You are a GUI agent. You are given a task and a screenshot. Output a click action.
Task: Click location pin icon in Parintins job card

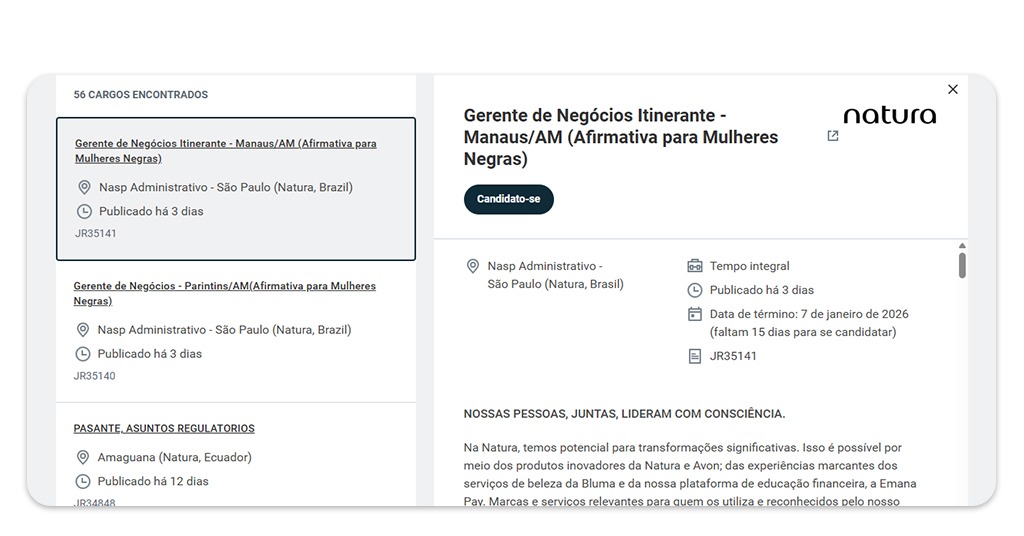(83, 330)
